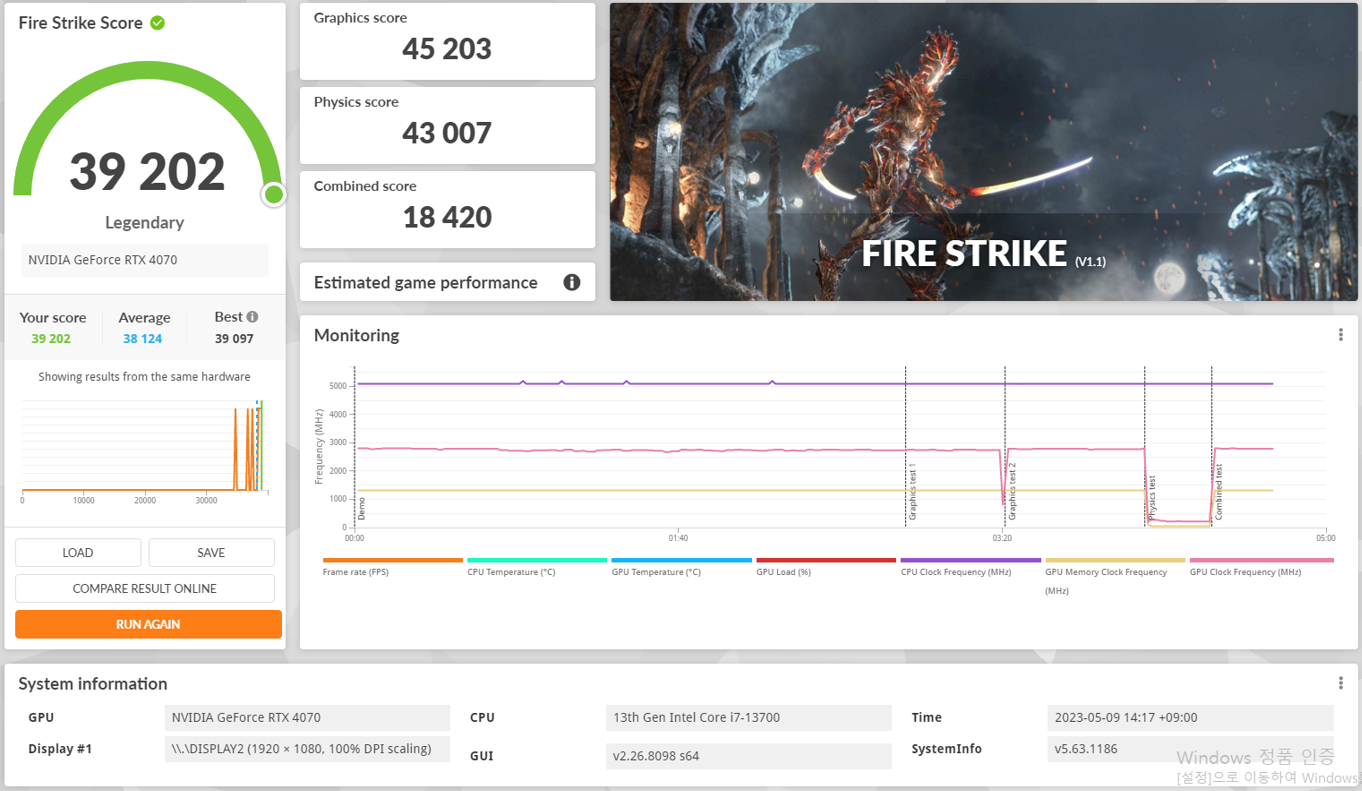This screenshot has height=791, width=1362.
Task: Click the Physics test chart marker
Action: pos(1152,497)
